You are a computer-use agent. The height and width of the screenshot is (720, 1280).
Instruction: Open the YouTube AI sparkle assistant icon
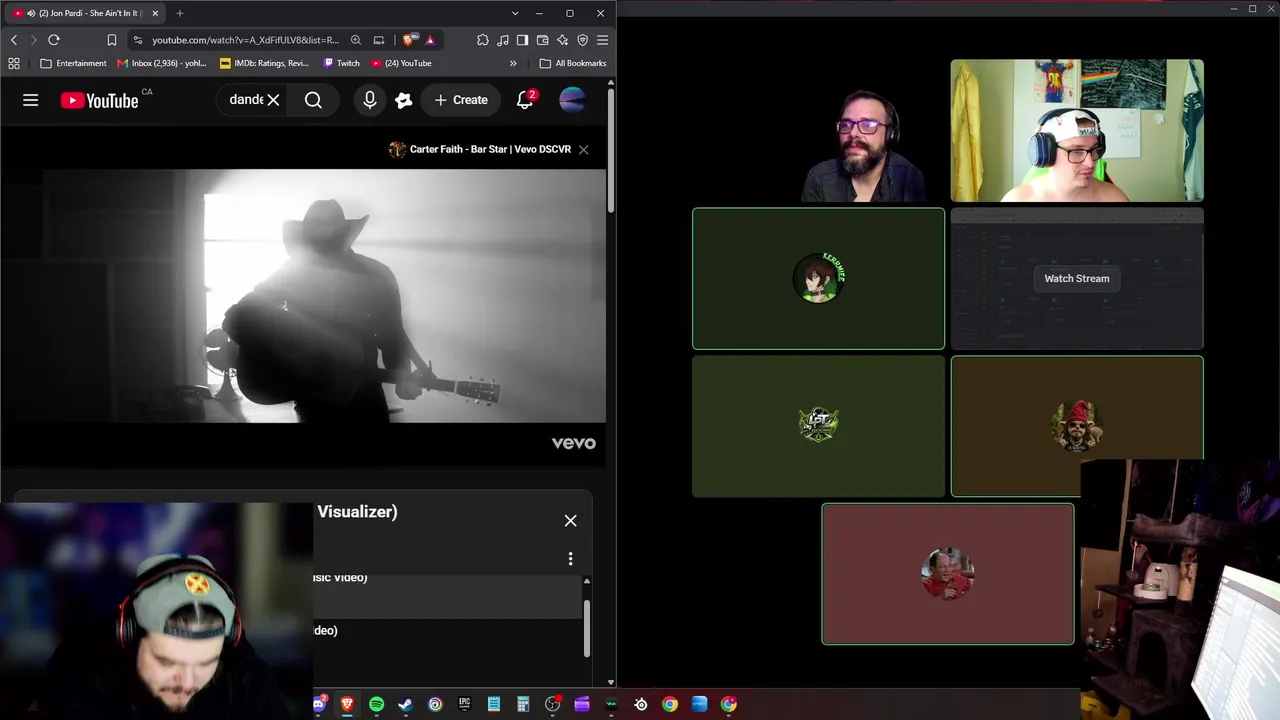pos(404,100)
